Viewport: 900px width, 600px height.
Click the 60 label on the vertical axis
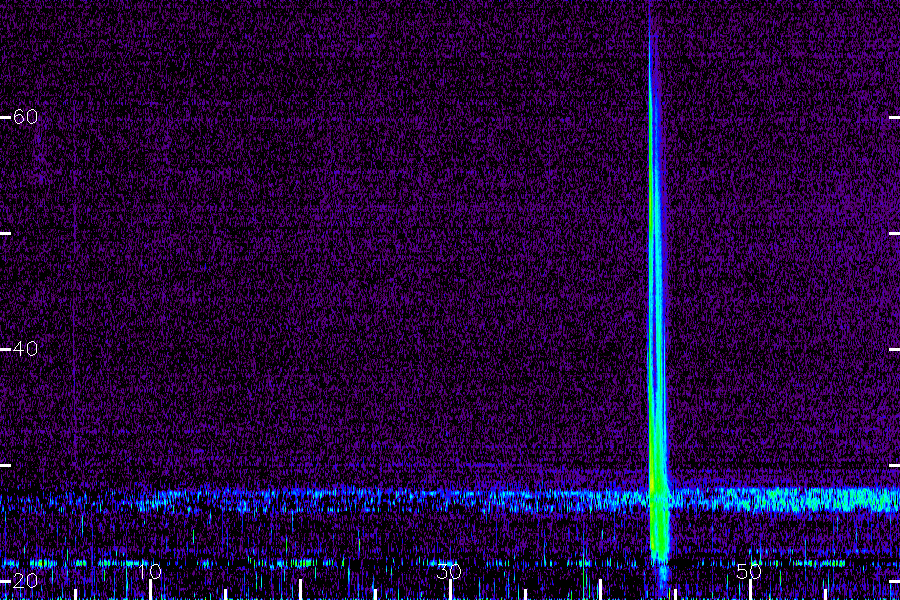pyautogui.click(x=25, y=117)
